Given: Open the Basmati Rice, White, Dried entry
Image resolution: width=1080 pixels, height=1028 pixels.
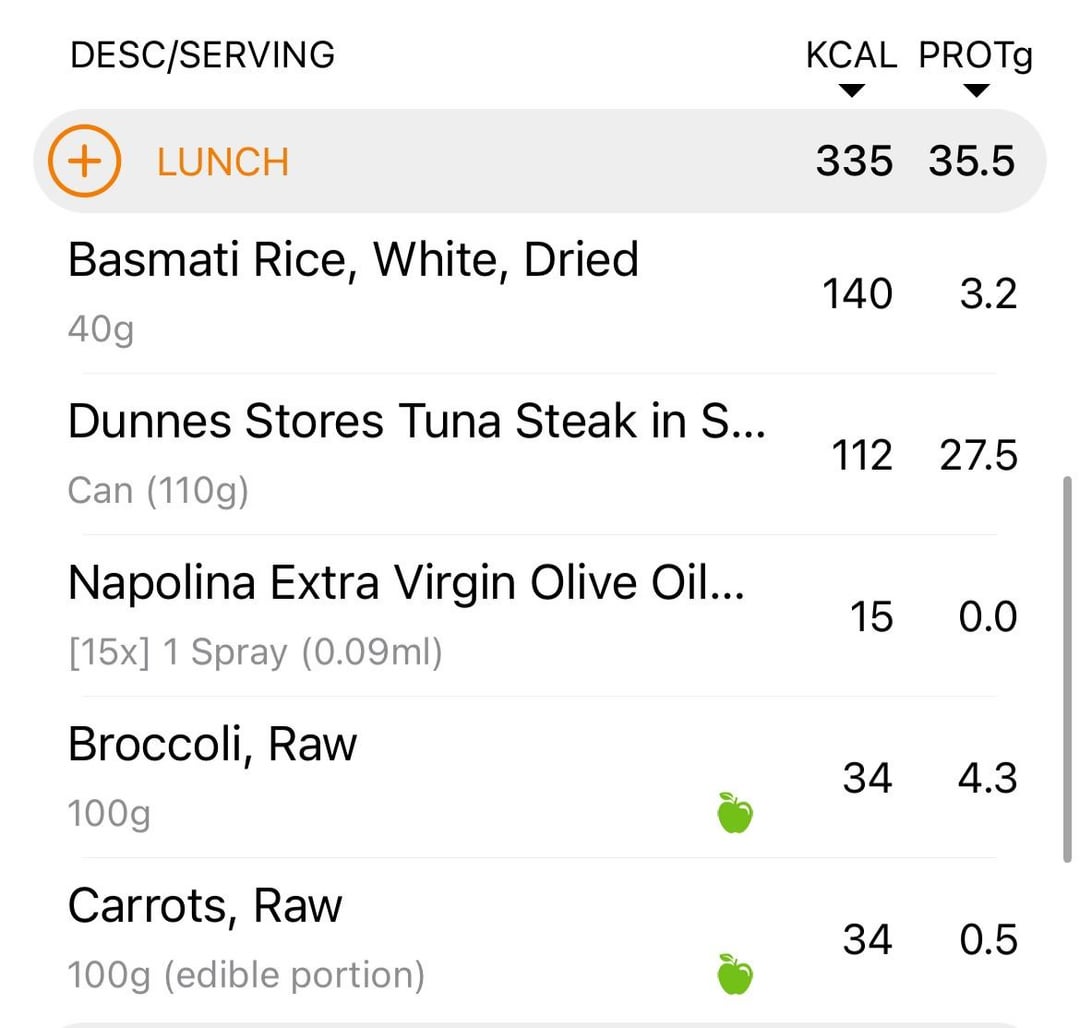Looking at the screenshot, I should [x=540, y=294].
